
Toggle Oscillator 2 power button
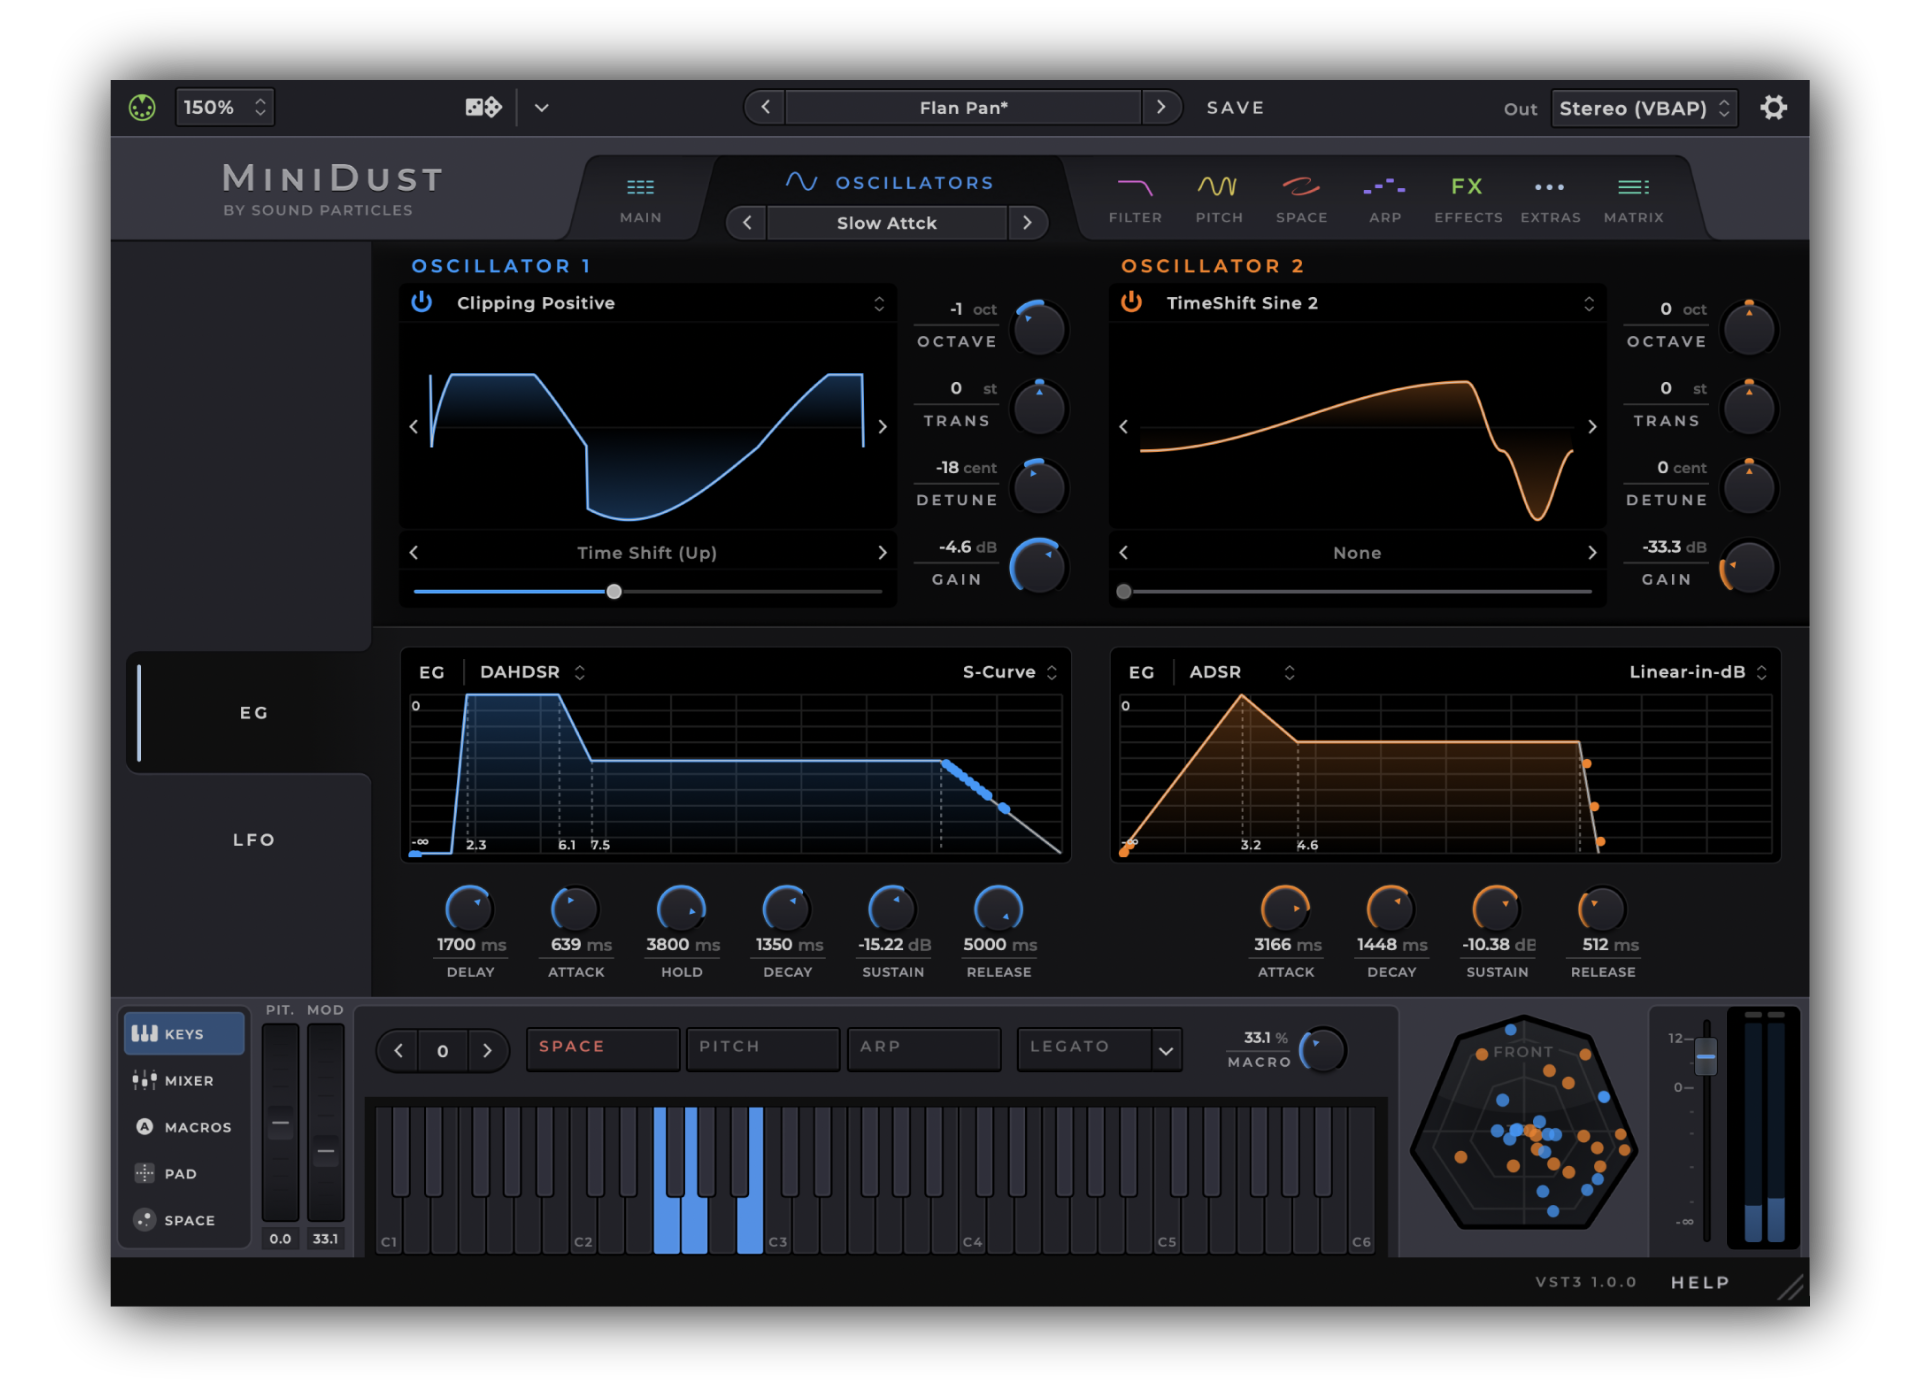point(1131,302)
